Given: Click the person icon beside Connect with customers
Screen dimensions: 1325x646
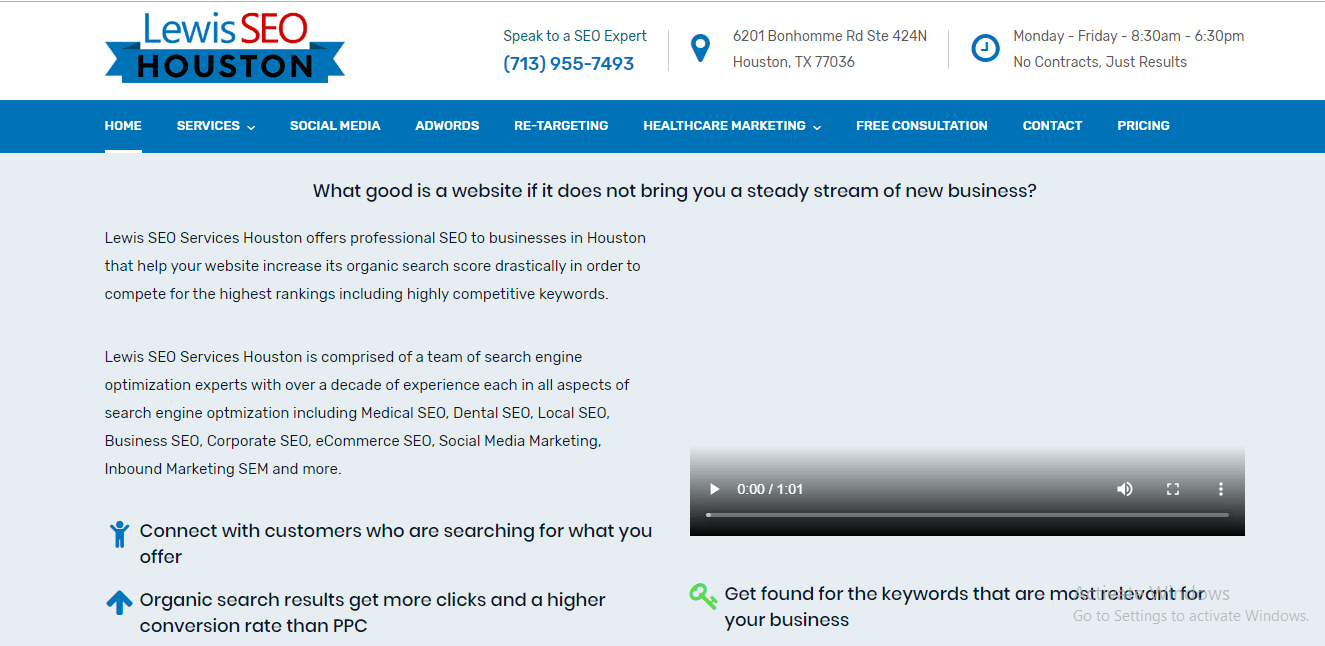Looking at the screenshot, I should click(x=119, y=533).
